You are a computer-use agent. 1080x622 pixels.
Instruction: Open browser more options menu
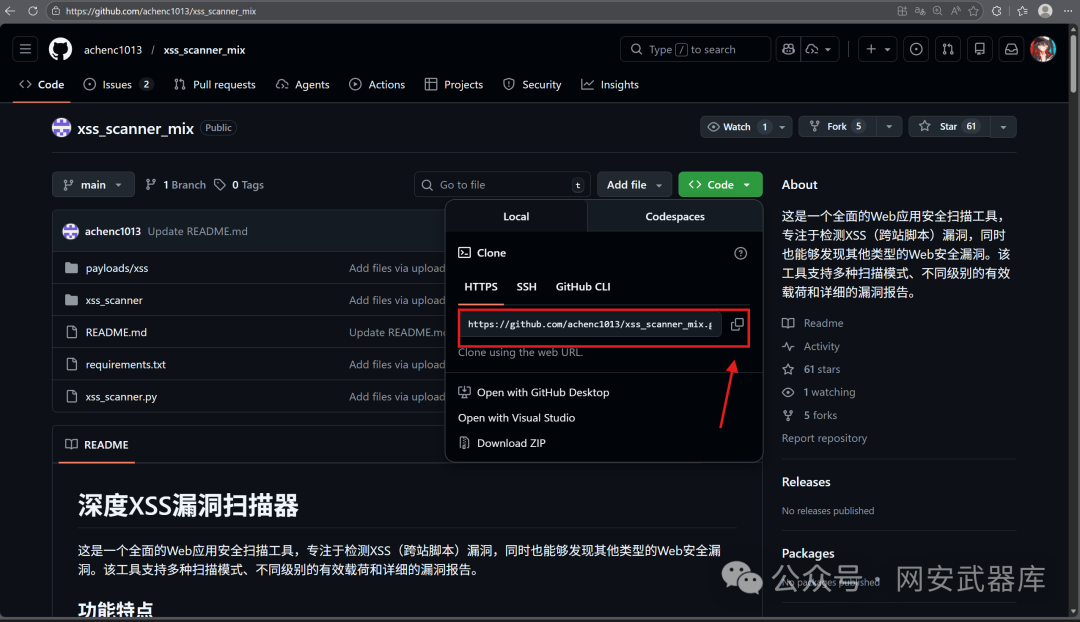point(1068,10)
